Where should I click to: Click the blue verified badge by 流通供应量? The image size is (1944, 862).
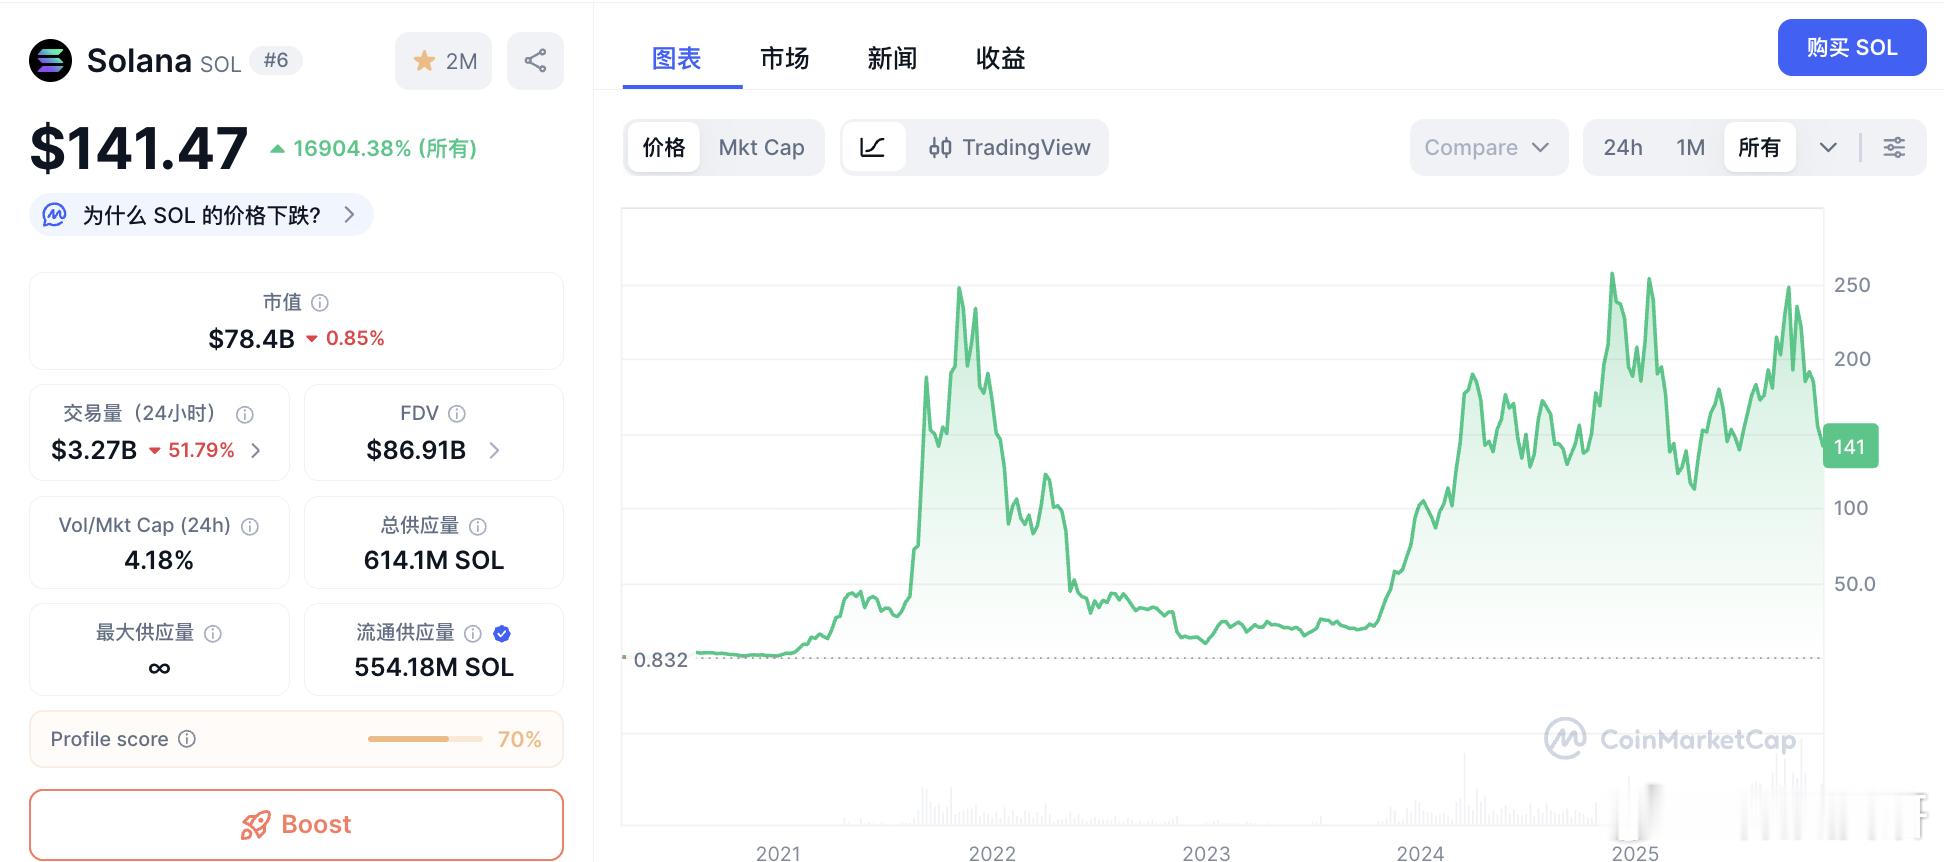(x=502, y=633)
